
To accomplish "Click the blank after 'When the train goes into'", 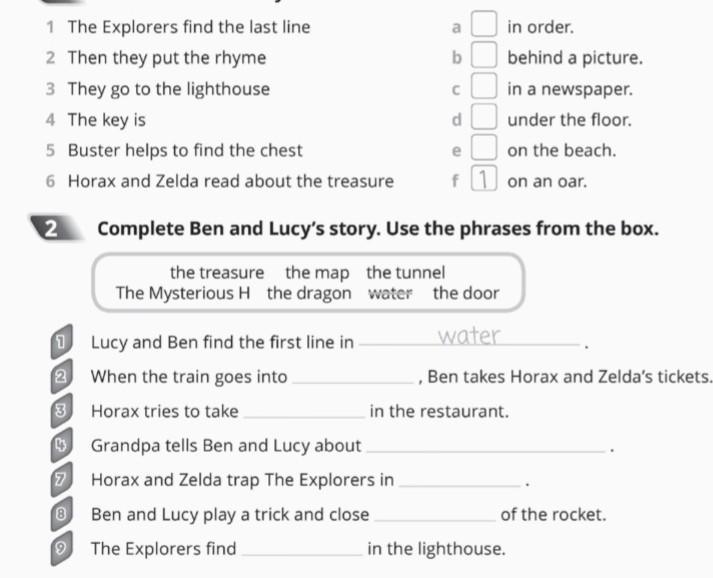I will 353,377.
